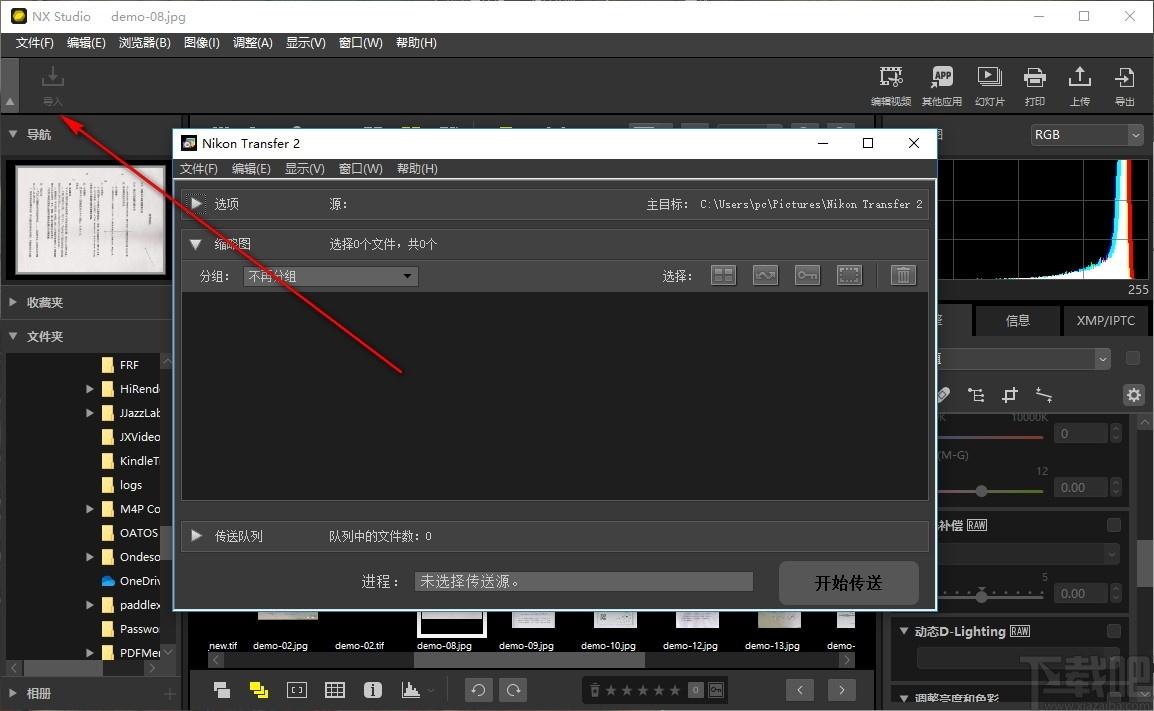The height and width of the screenshot is (711, 1154).
Task: Select the logs folder in tree
Action: pos(131,484)
